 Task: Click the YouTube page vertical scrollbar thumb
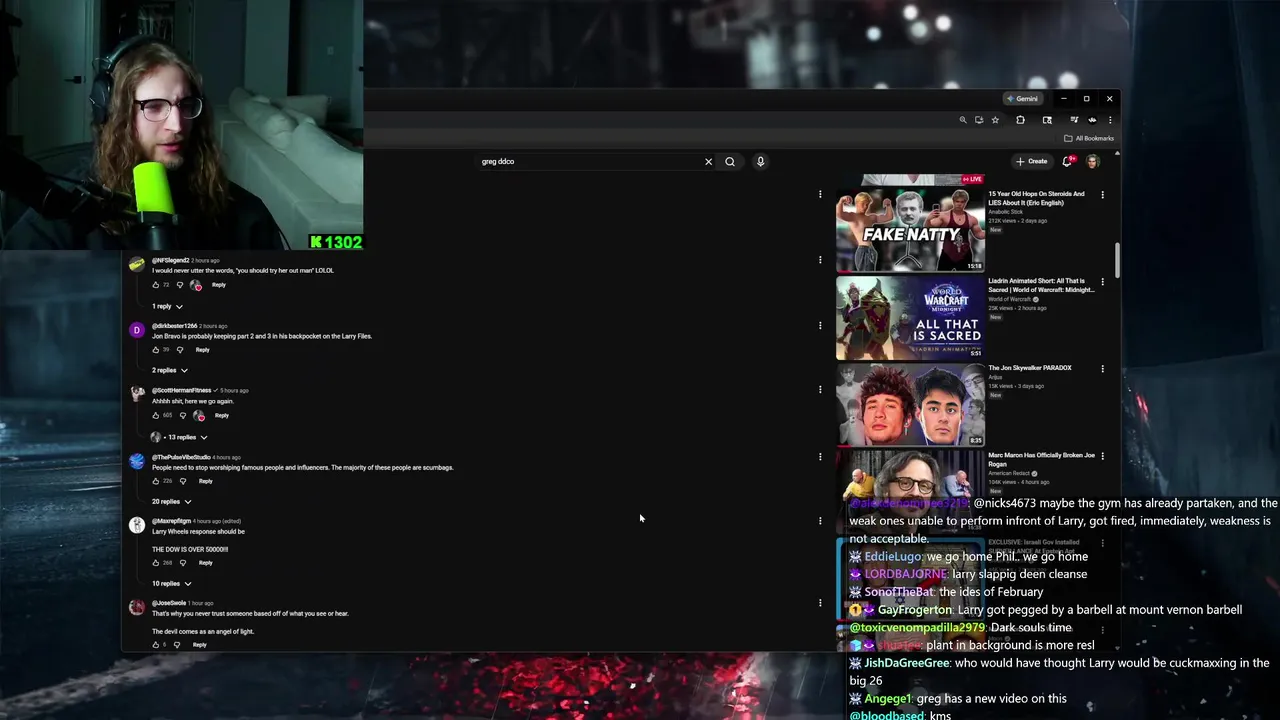(x=1117, y=260)
